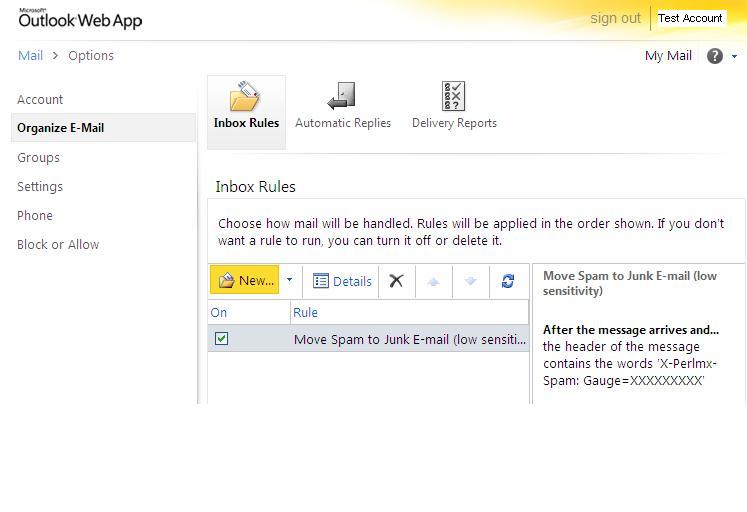Open the Inbox Rules section icon
The width and height of the screenshot is (747, 512).
[x=246, y=98]
